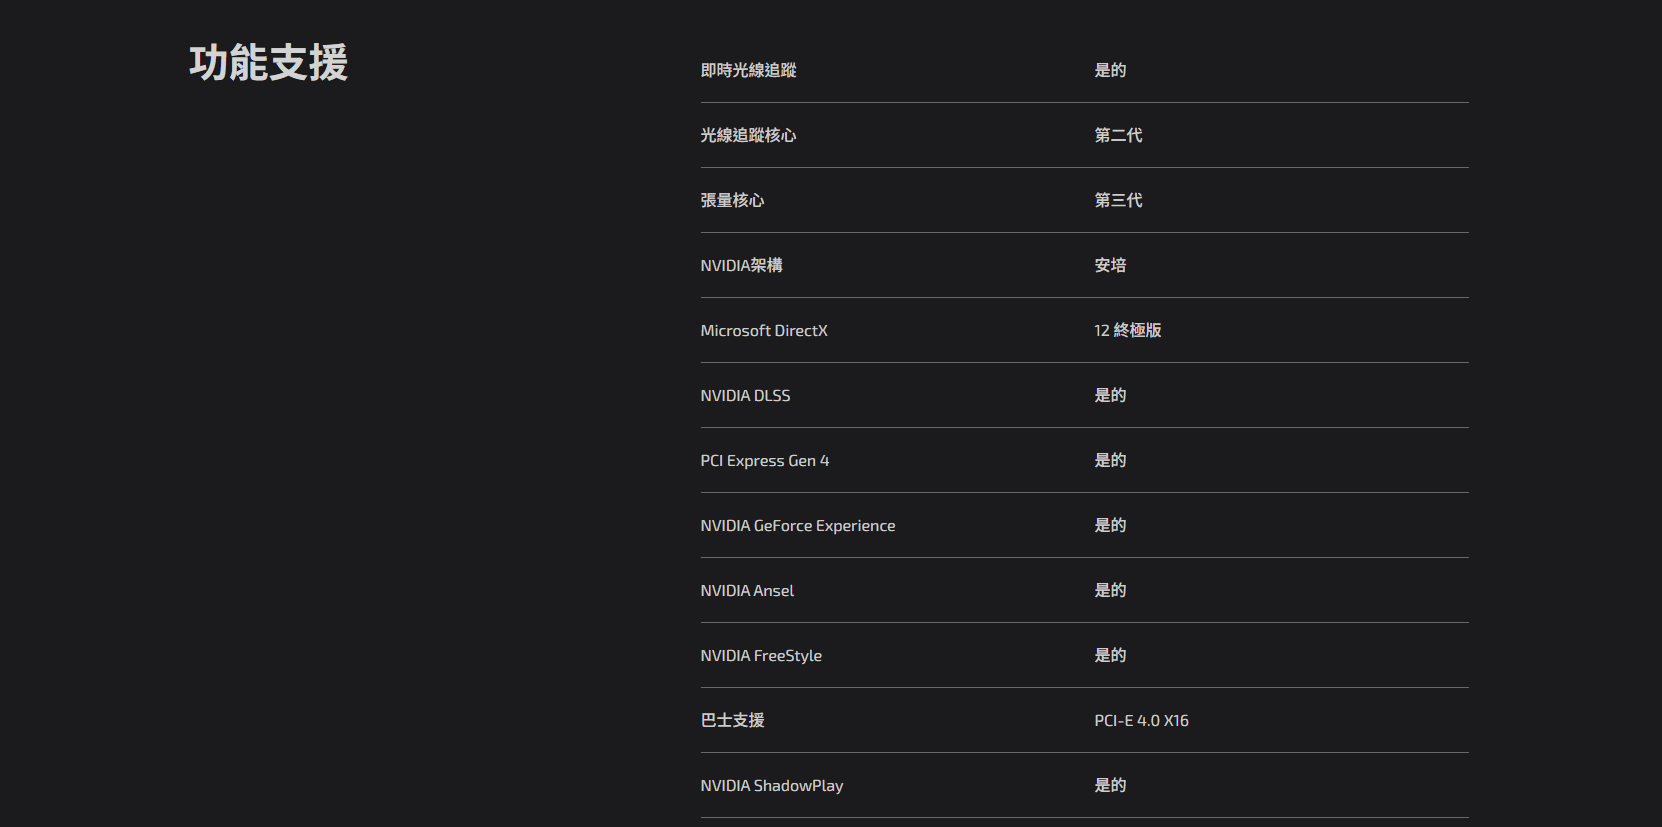Select the 張量核心 label
Screen dimensions: 1662x827
click(733, 200)
